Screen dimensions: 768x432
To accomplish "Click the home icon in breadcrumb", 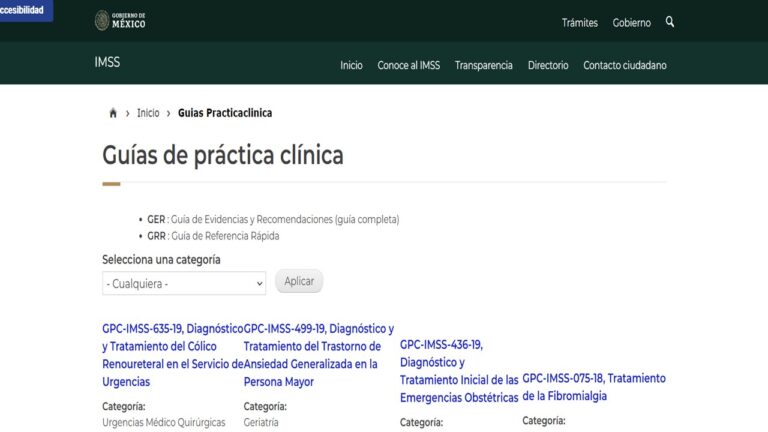I will point(113,113).
